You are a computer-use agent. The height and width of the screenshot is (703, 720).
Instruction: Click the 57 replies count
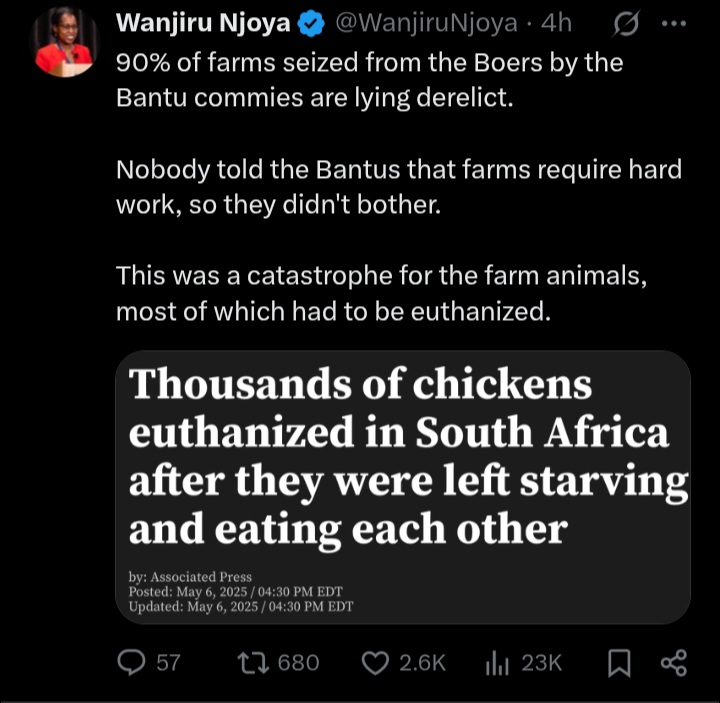169,662
